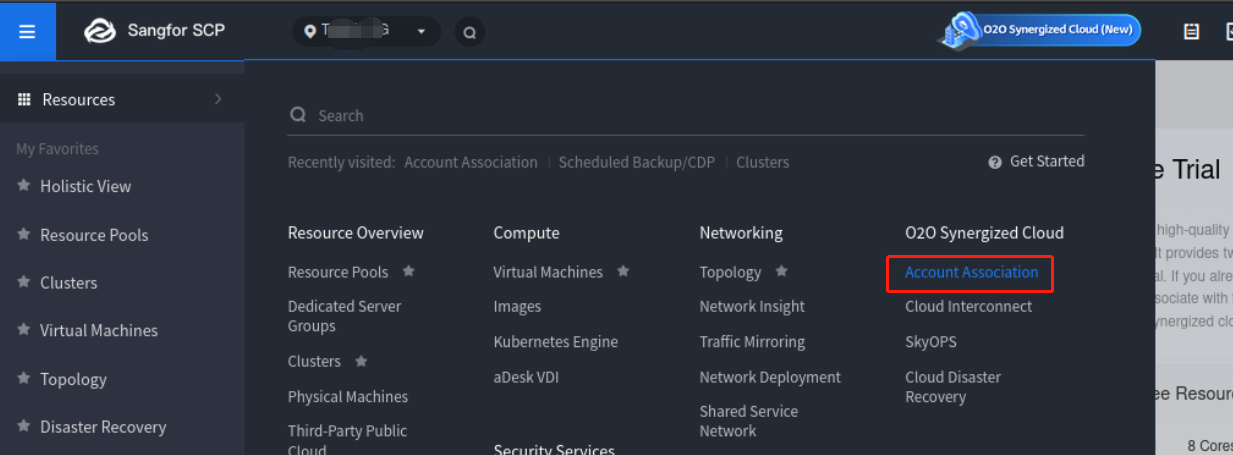The width and height of the screenshot is (1233, 455).
Task: Click the Security Services heading
Action: (x=554, y=450)
